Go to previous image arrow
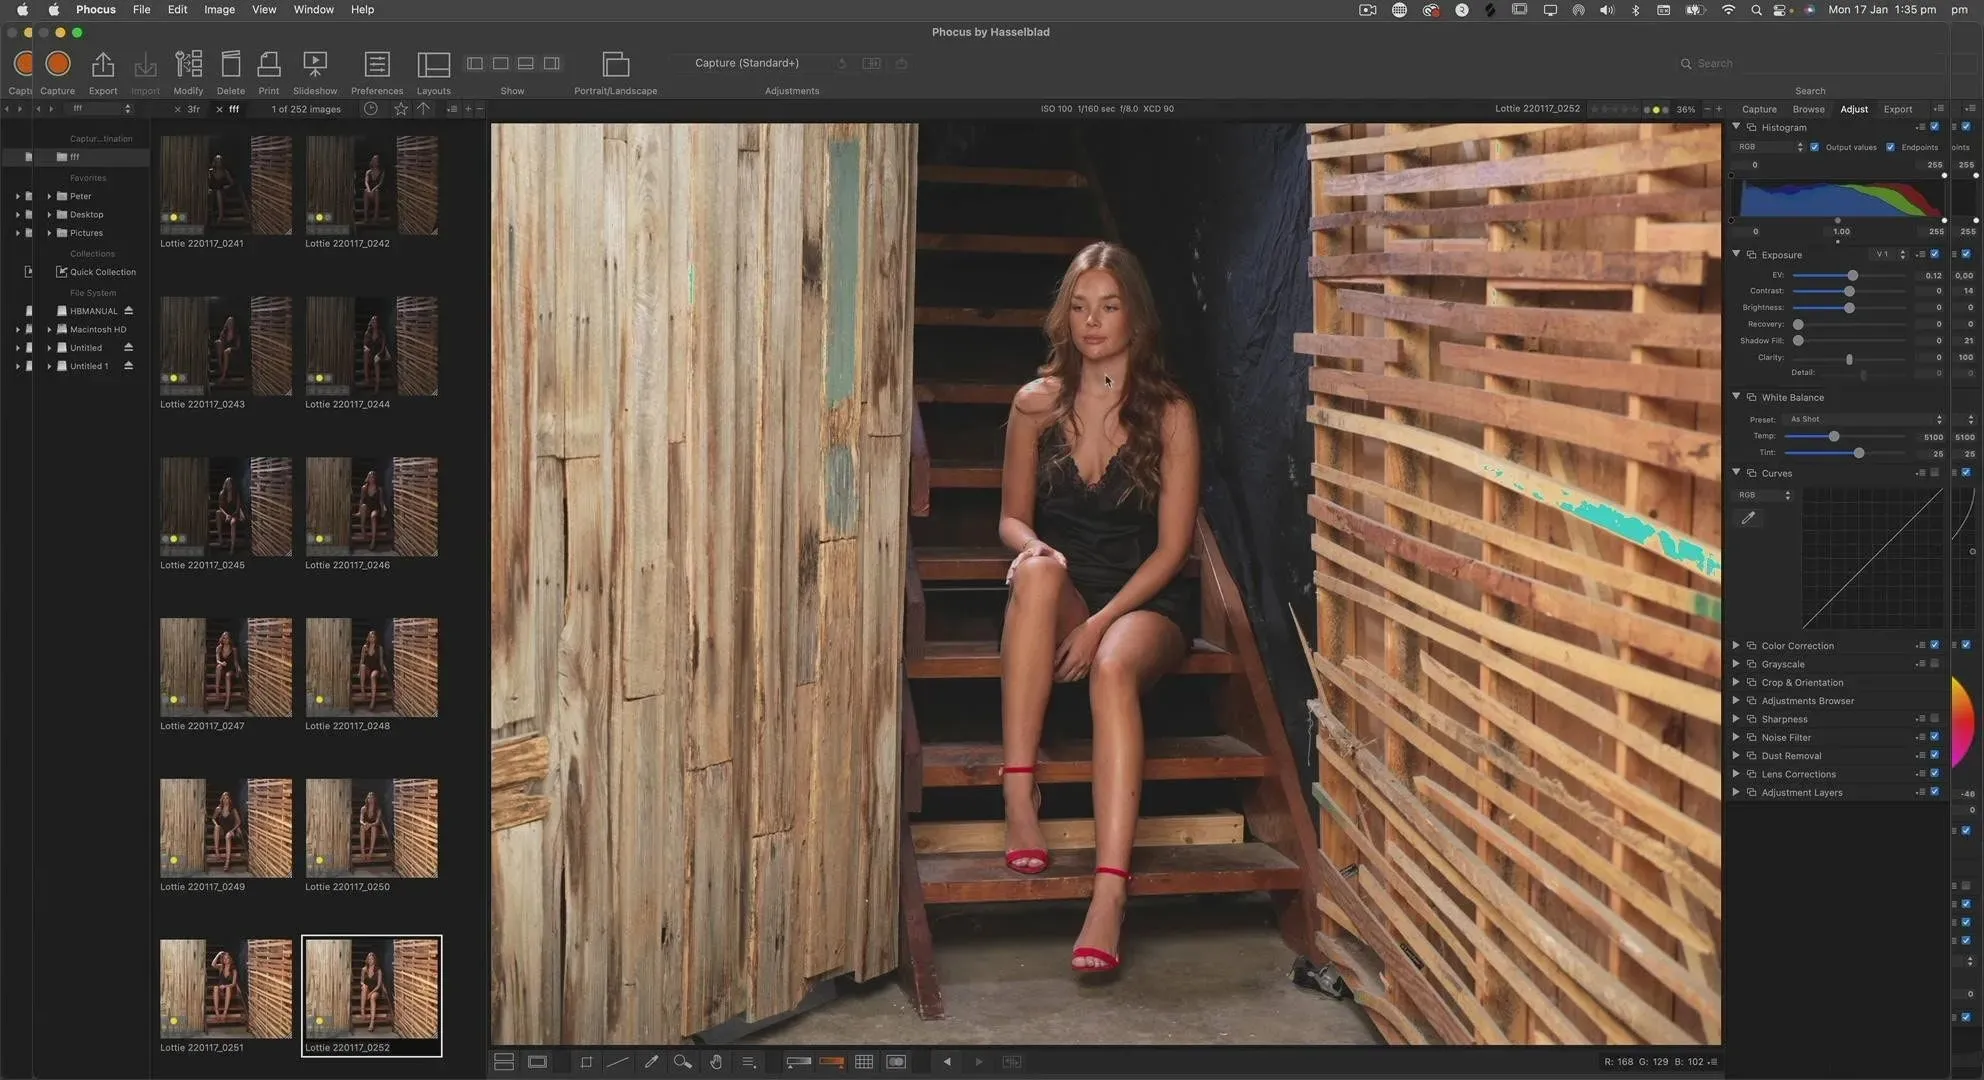 947,1062
